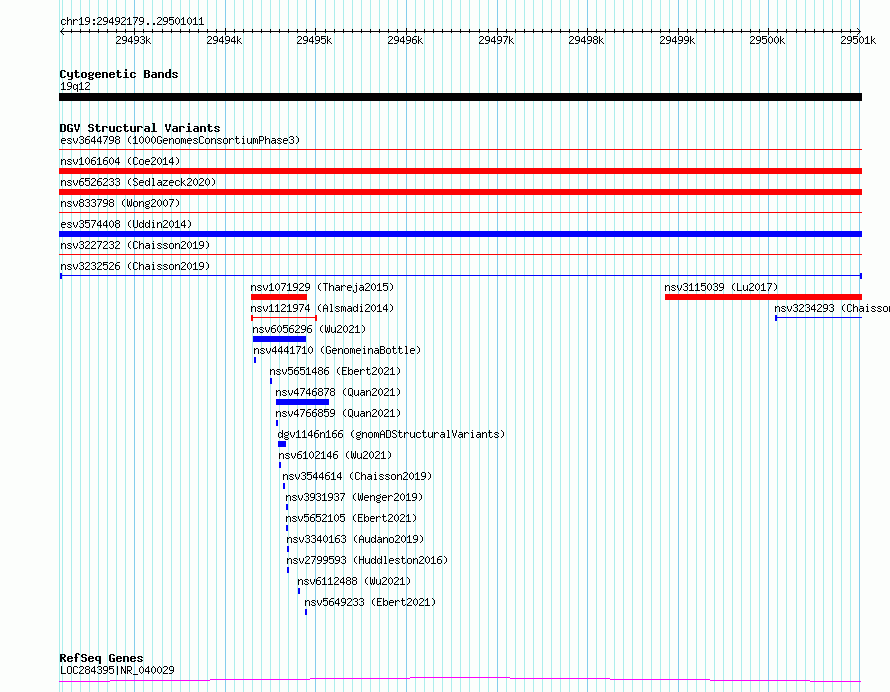
Task: Open the nsv6112488 (Wu2021) label
Action: pos(354,581)
